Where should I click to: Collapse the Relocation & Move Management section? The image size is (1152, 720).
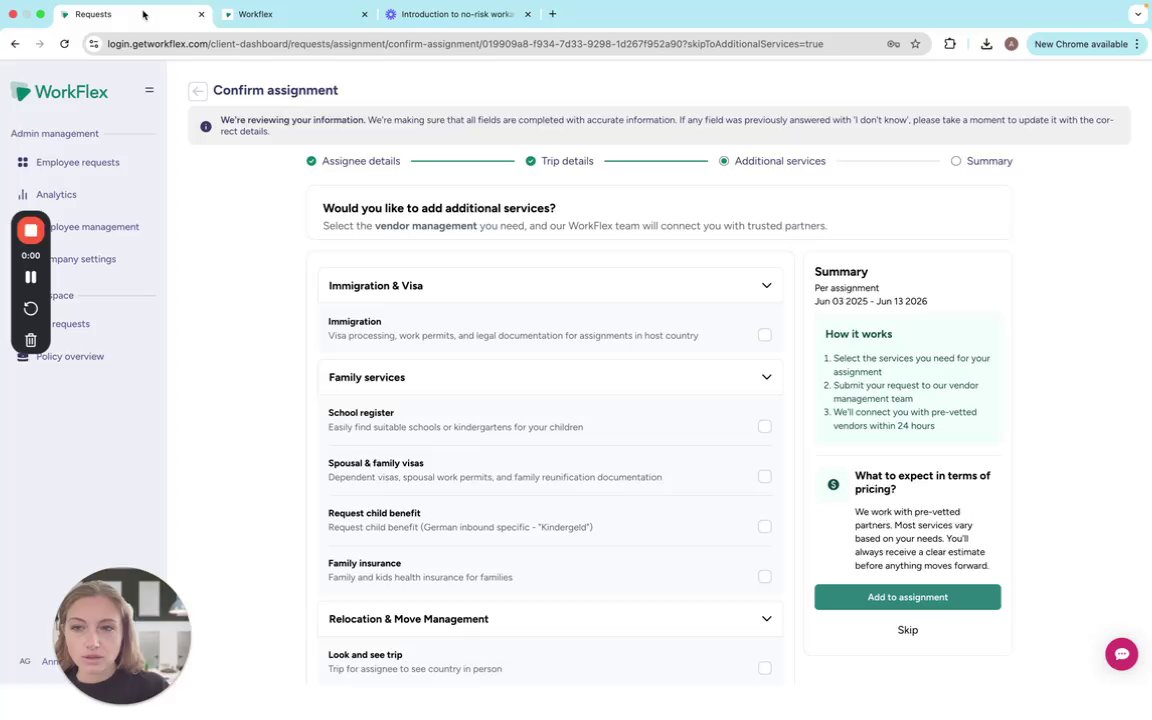point(766,619)
